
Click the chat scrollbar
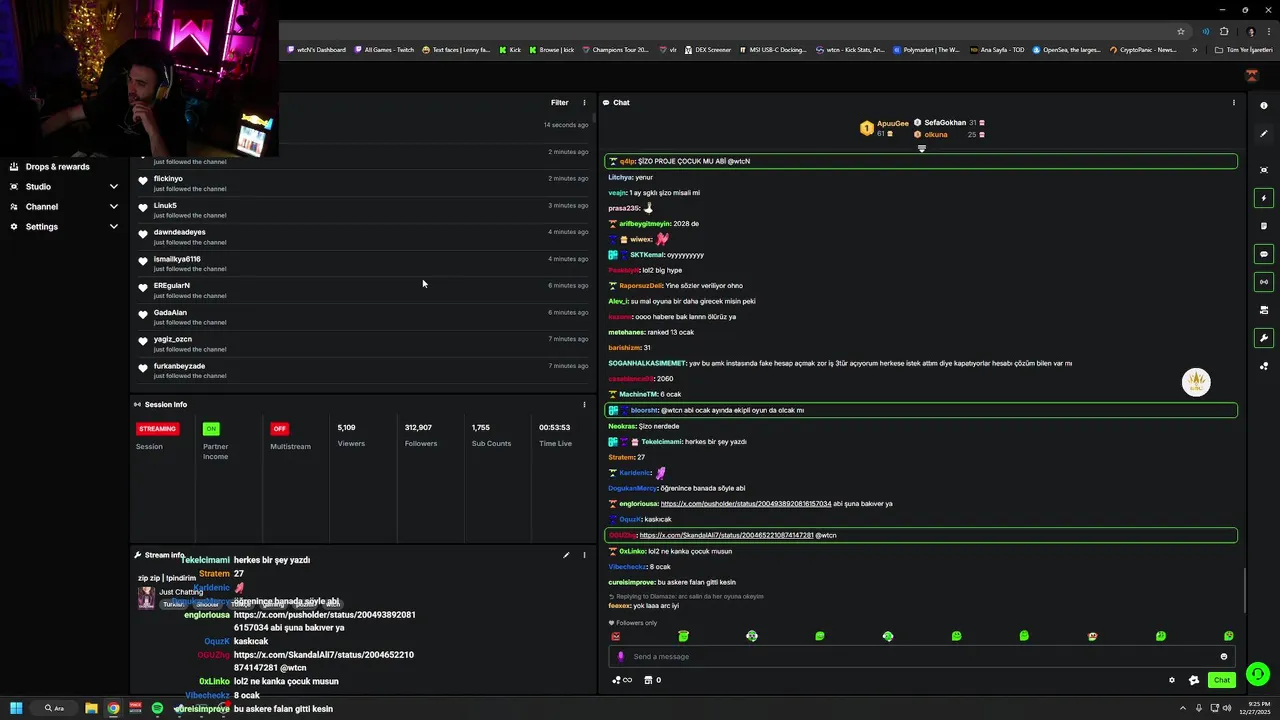click(1245, 590)
